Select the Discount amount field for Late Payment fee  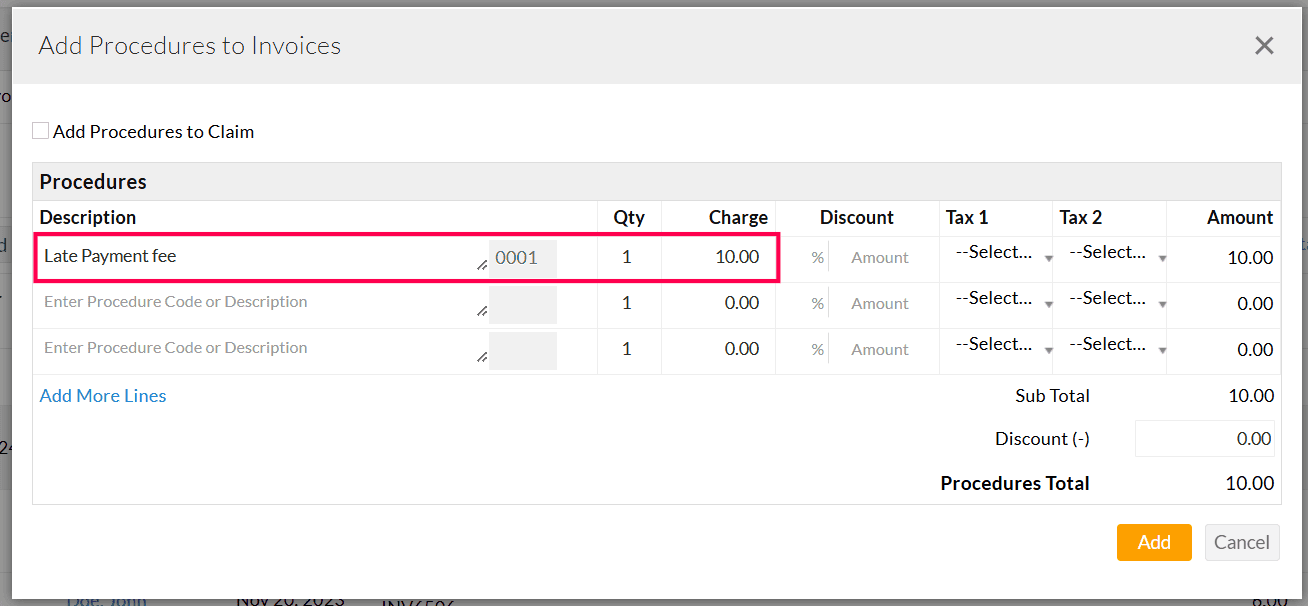click(x=880, y=257)
